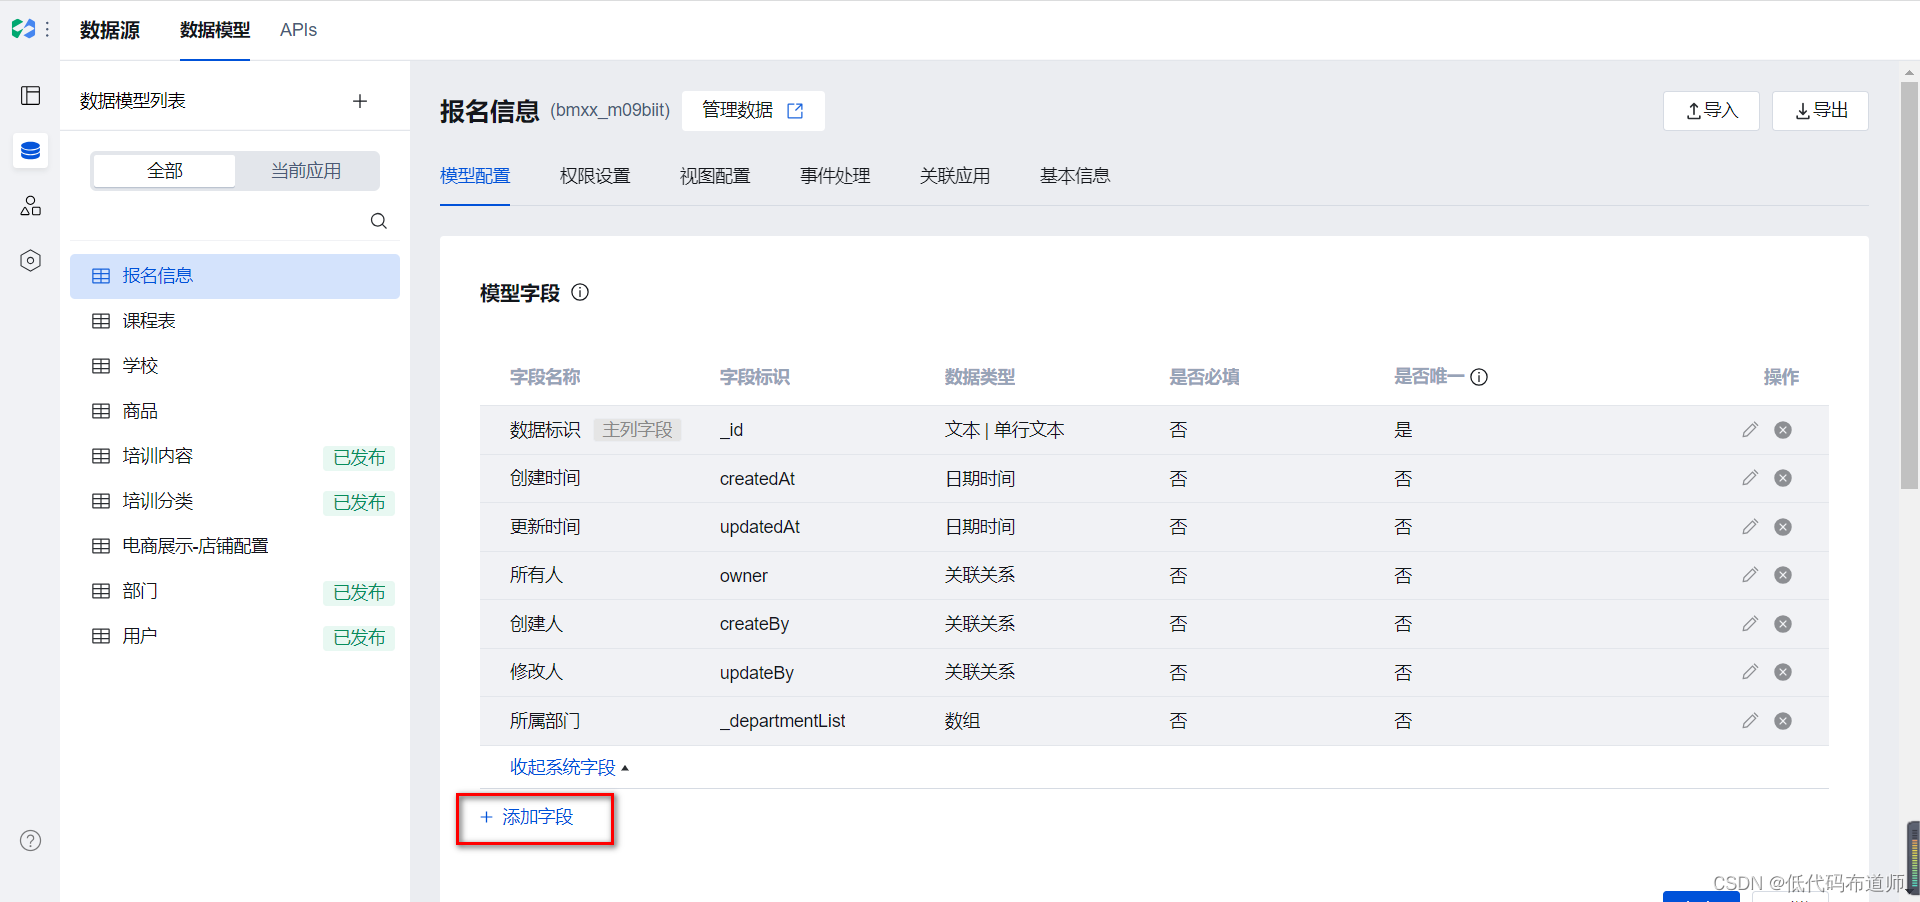The height and width of the screenshot is (902, 1920).
Task: Switch to the 基本信息 tab
Action: 1075,176
